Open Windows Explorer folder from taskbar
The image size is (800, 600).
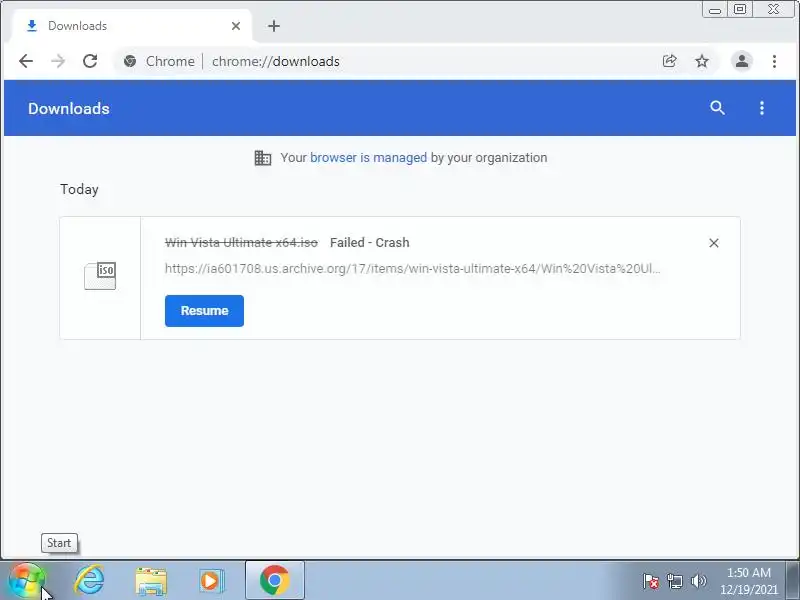click(151, 581)
